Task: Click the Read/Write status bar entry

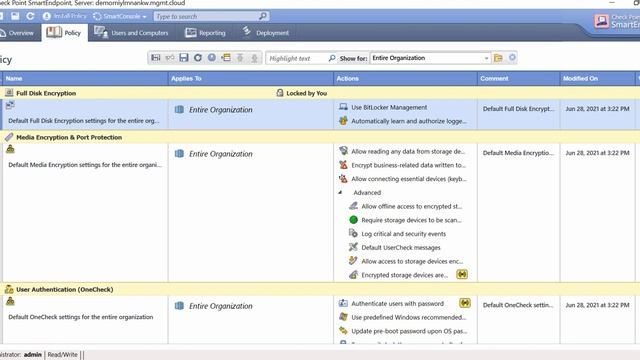Action: (x=62, y=355)
